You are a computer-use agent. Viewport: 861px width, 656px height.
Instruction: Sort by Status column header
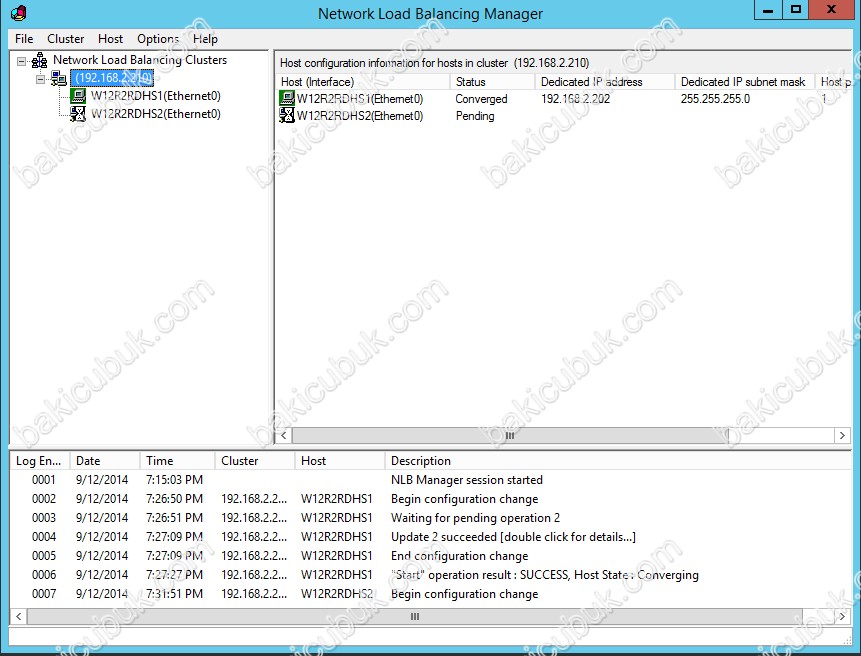point(493,82)
